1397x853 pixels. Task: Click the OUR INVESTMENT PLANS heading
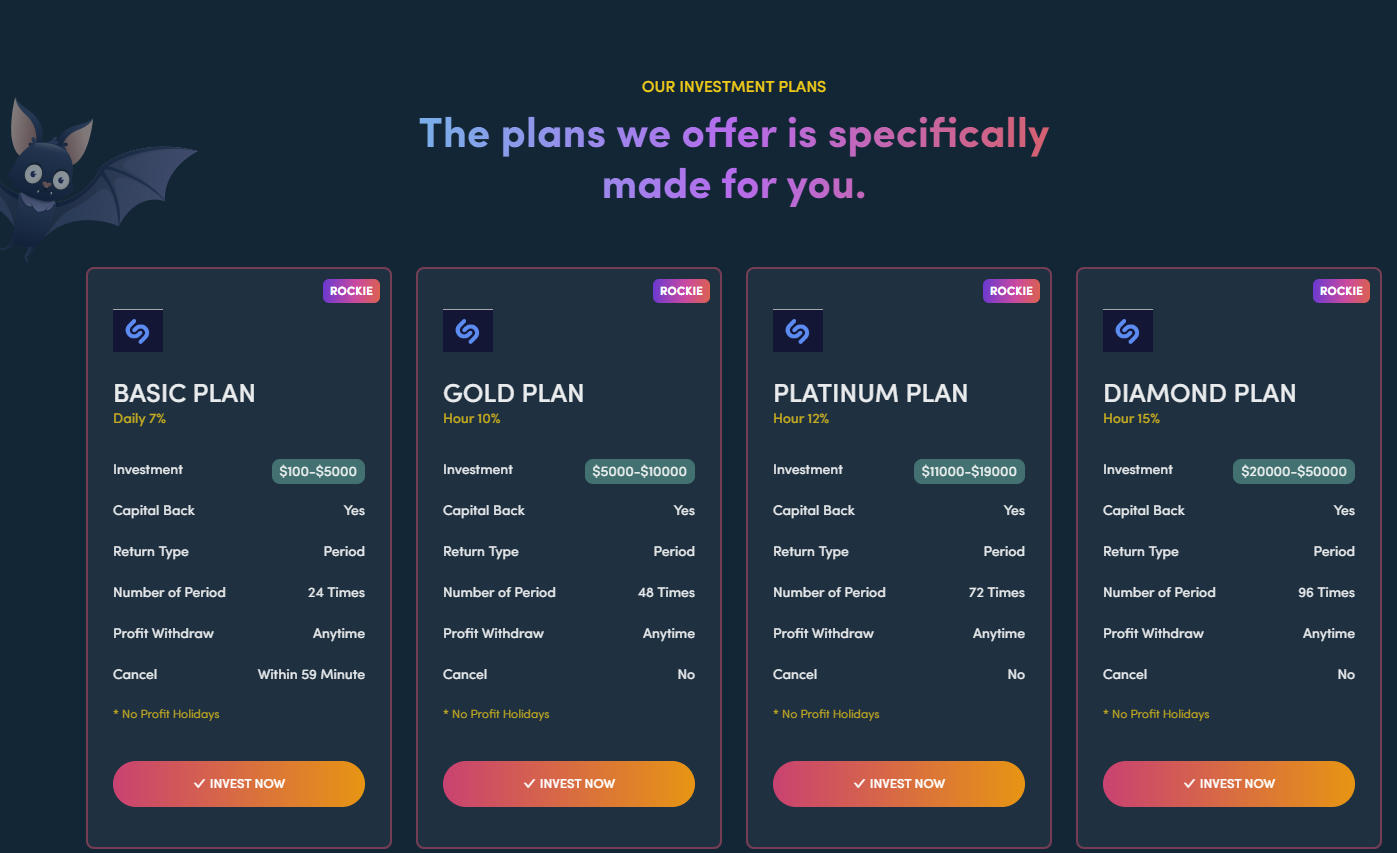[x=733, y=87]
